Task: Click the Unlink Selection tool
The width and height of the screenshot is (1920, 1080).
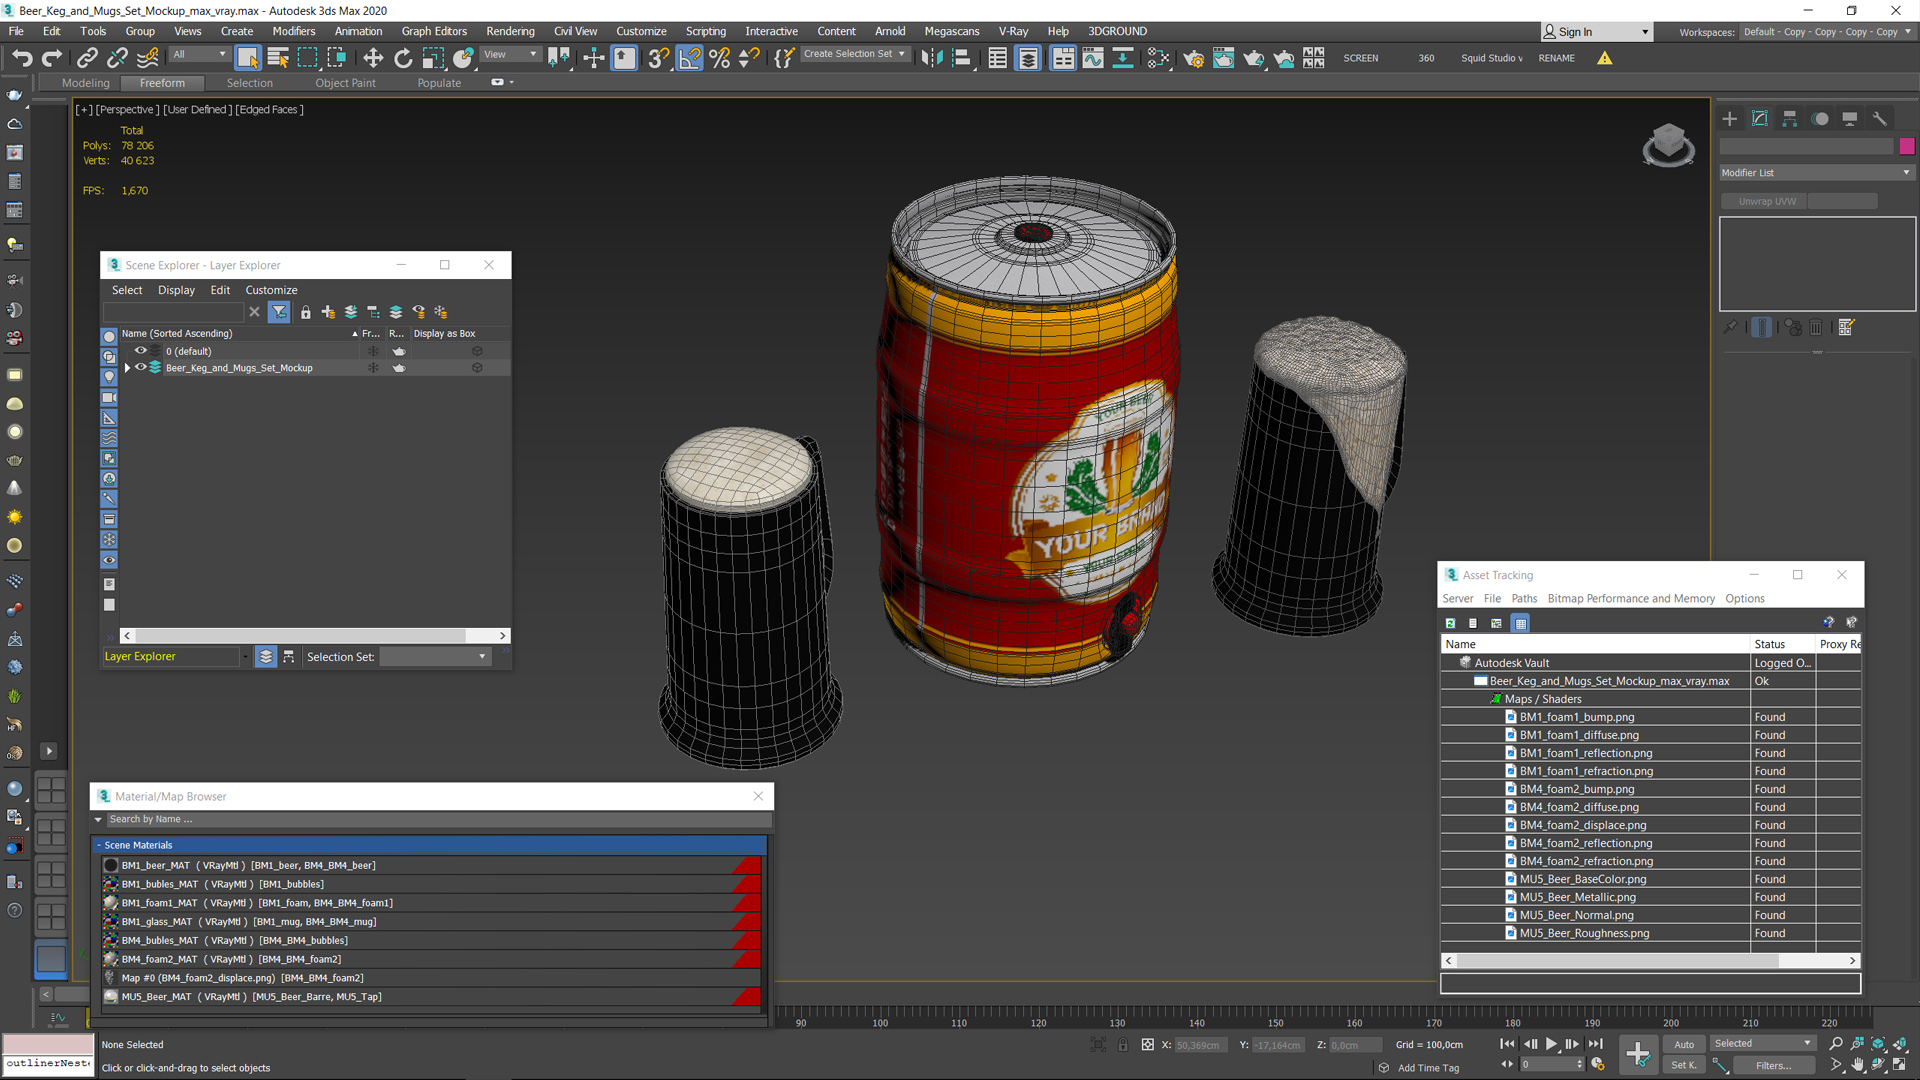Action: pyautogui.click(x=117, y=58)
